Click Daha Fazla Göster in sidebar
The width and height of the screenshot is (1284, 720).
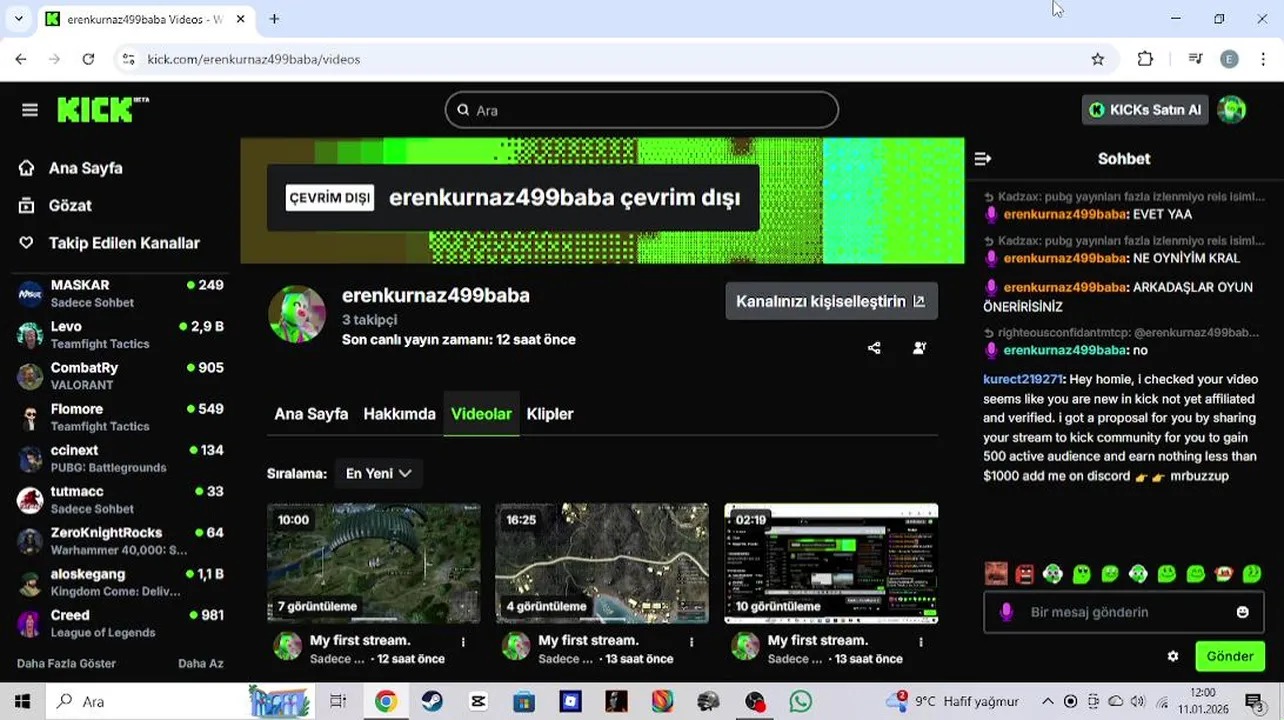point(66,664)
